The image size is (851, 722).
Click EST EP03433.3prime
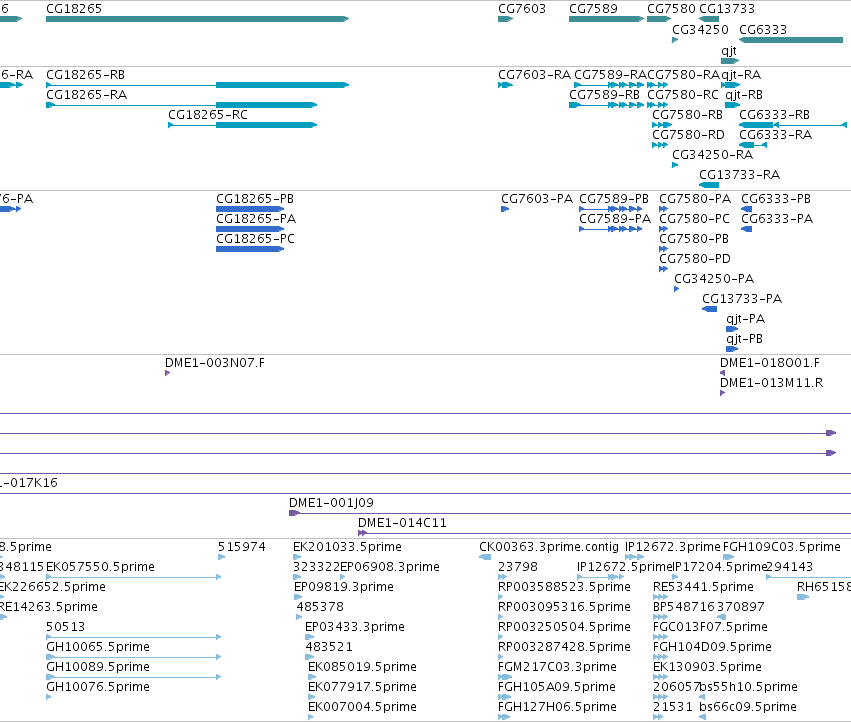point(354,626)
